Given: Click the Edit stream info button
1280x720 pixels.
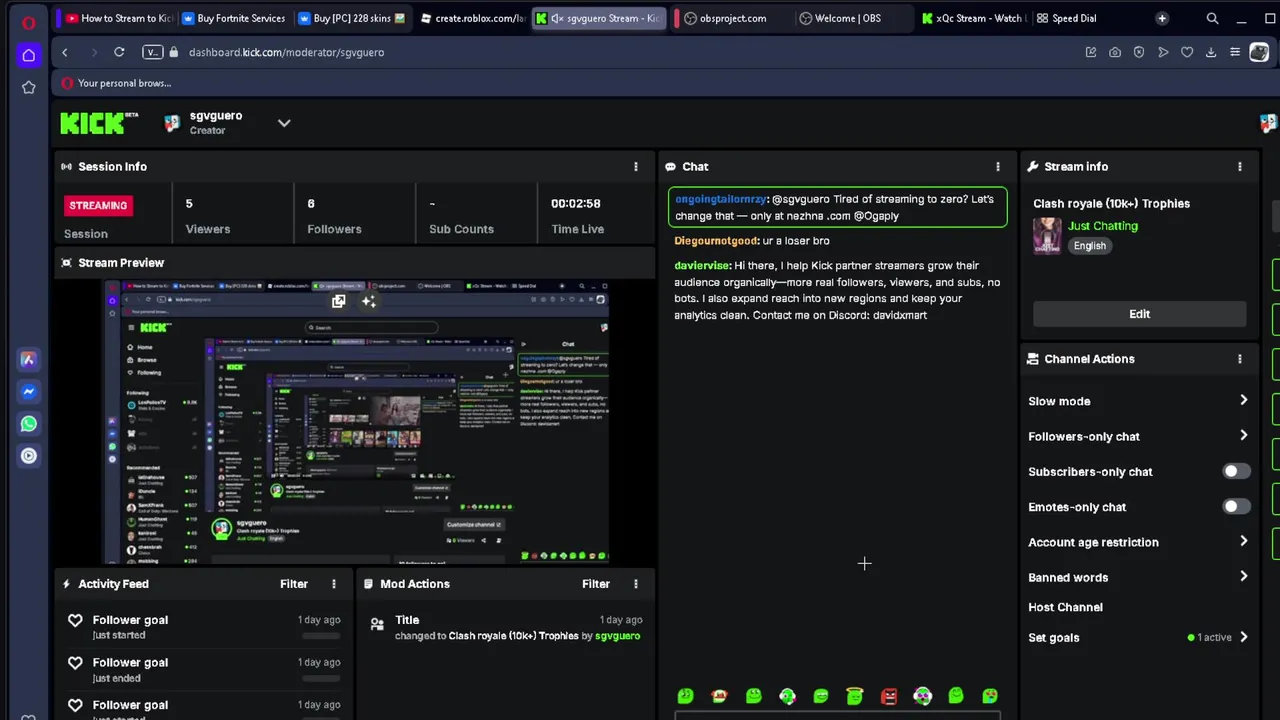Looking at the screenshot, I should pyautogui.click(x=1139, y=314).
